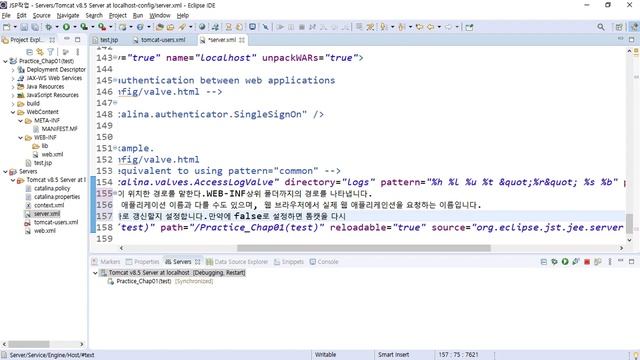Maximize the editor area

[631, 40]
